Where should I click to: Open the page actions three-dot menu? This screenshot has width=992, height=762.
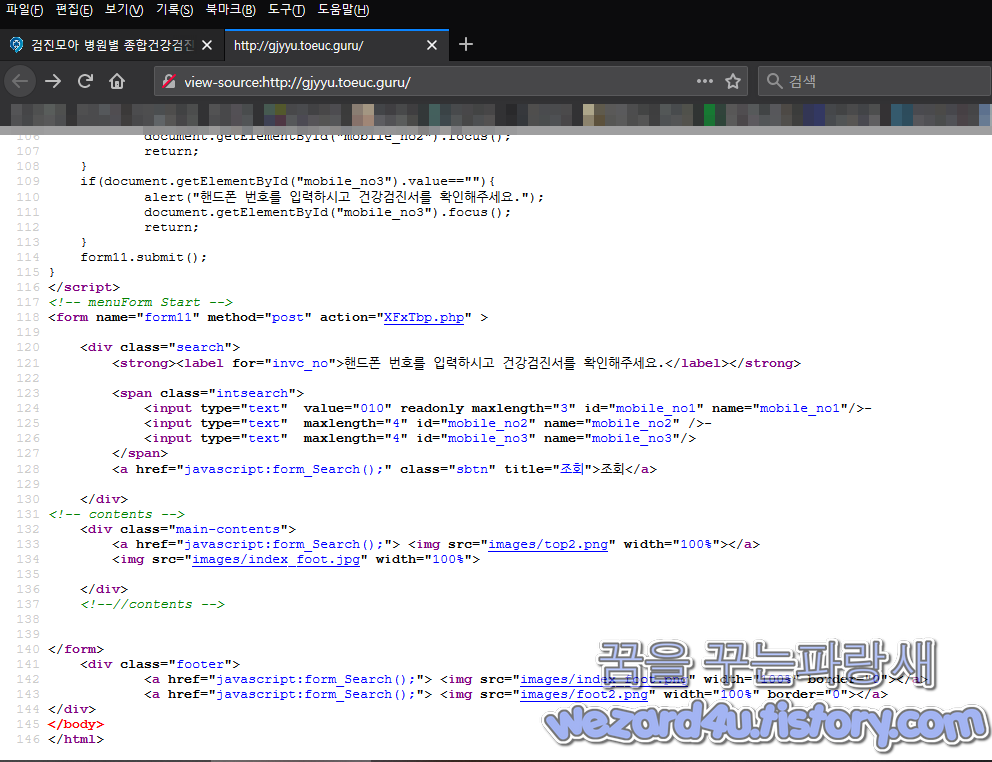pos(705,81)
